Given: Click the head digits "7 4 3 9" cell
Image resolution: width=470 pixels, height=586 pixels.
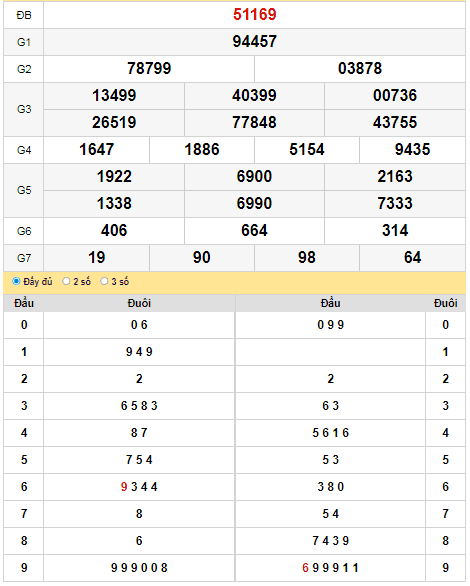Looking at the screenshot, I should [331, 540].
